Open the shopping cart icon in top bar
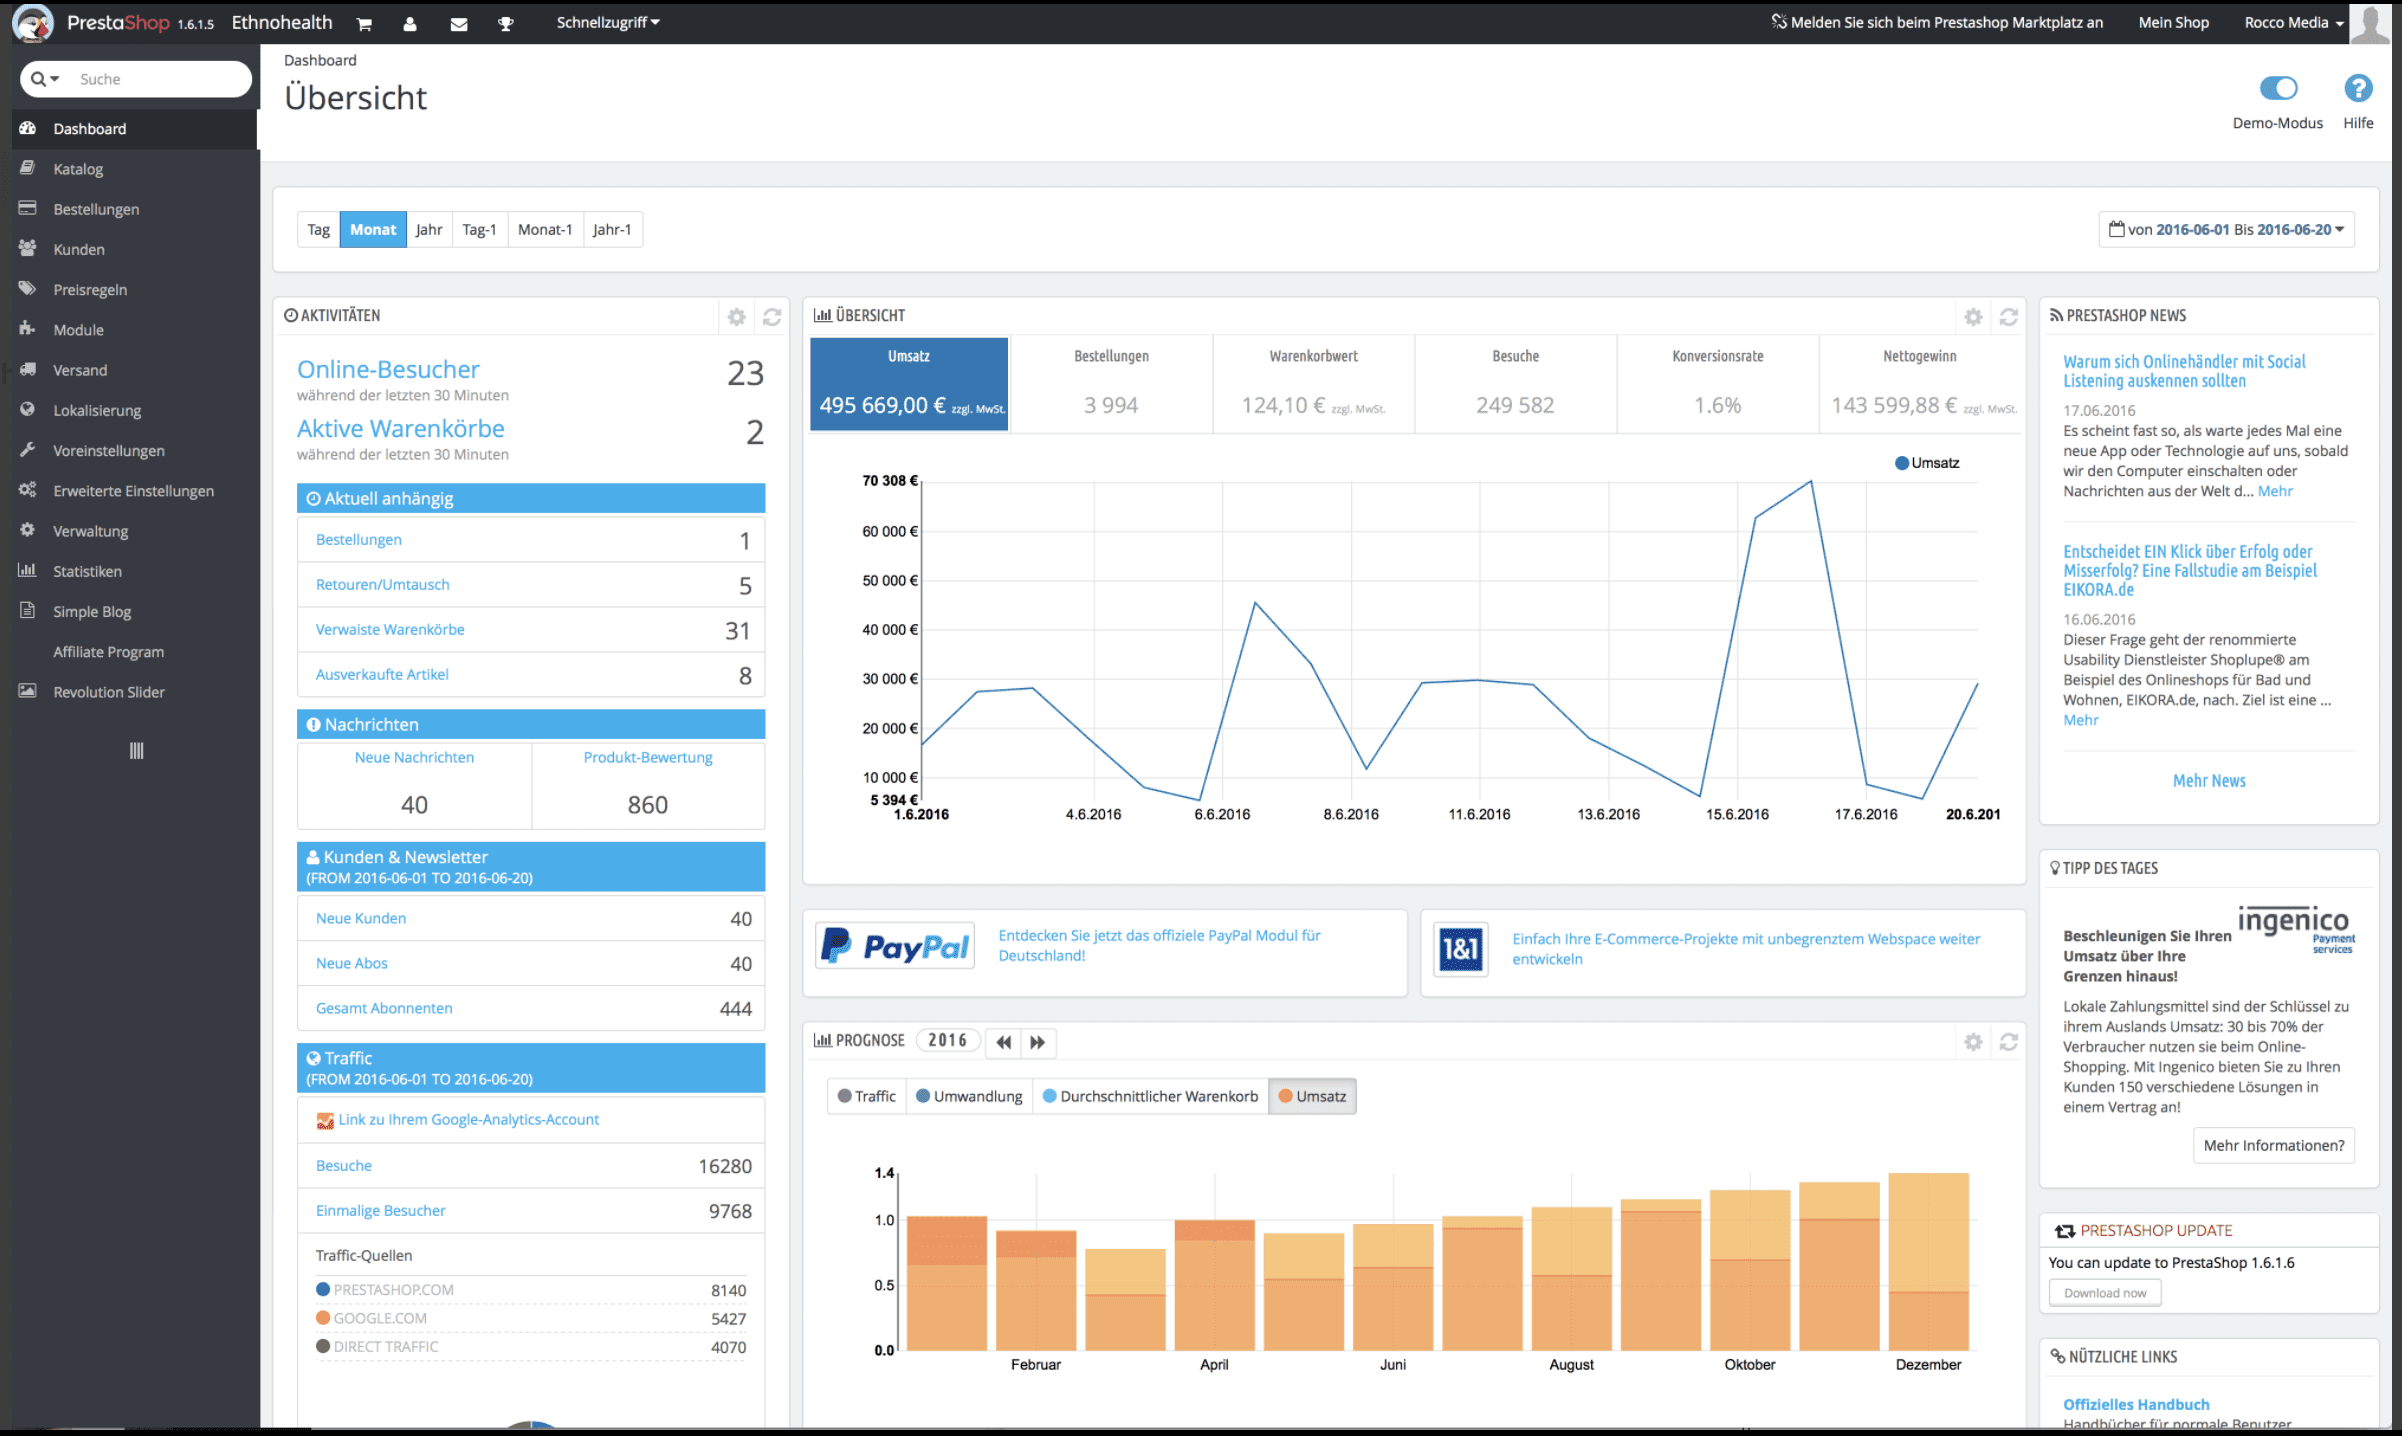The width and height of the screenshot is (2402, 1436). [364, 22]
